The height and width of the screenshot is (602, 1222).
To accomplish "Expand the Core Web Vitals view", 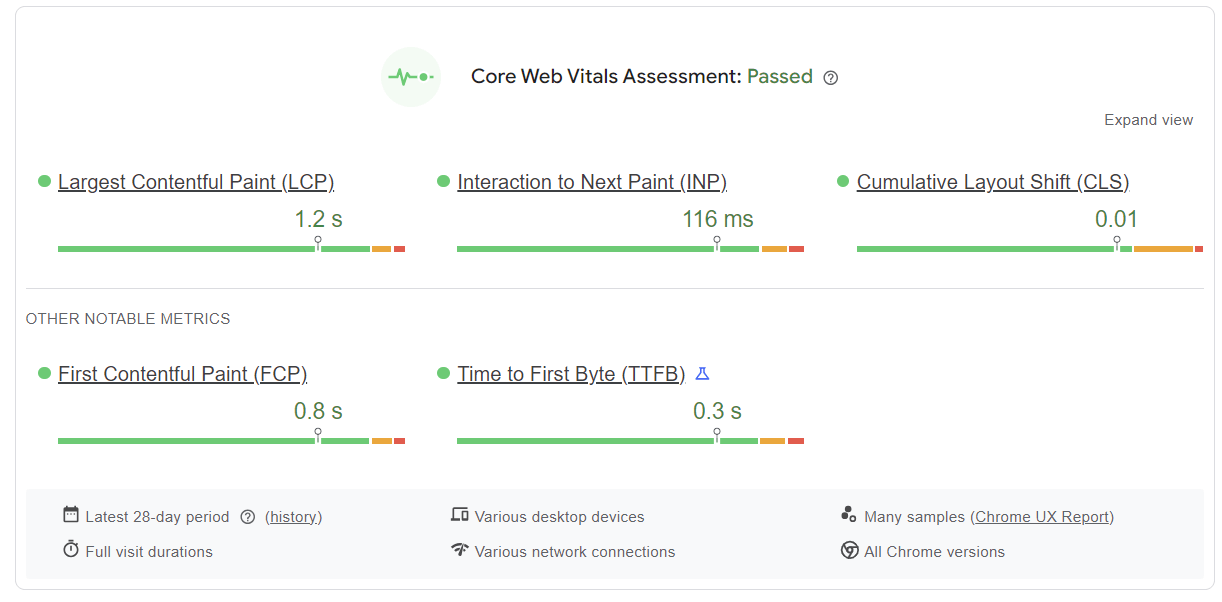I will click(x=1148, y=120).
